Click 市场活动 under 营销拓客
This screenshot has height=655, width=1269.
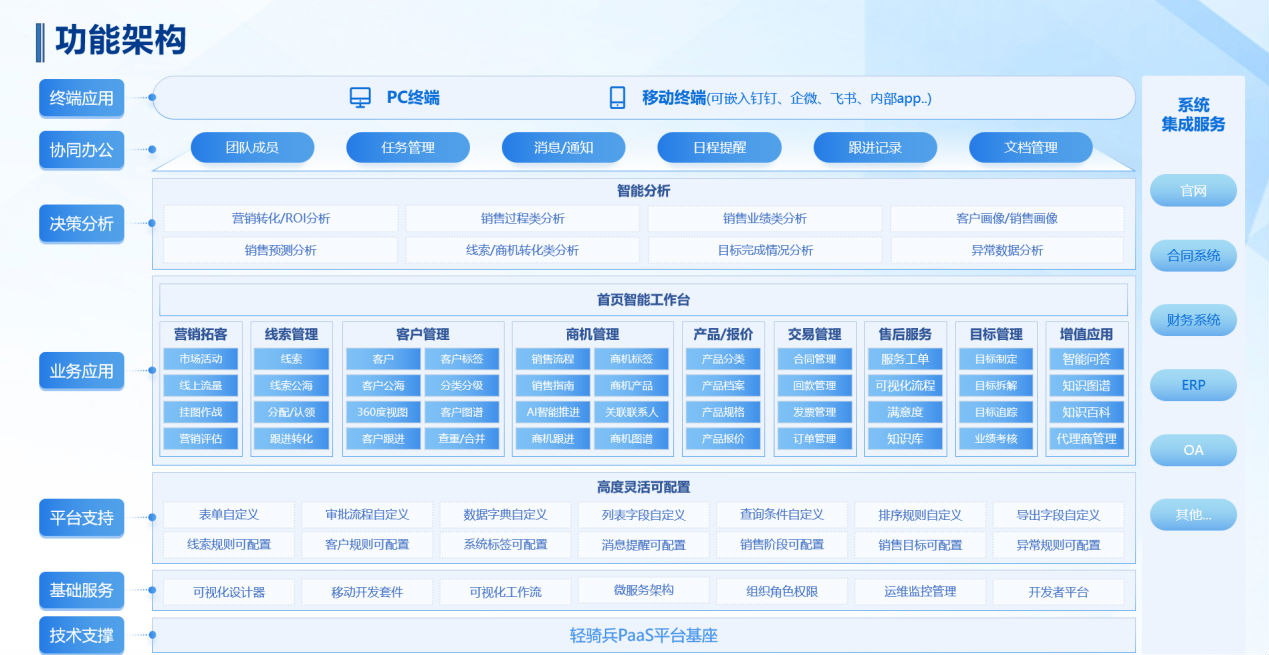click(x=201, y=359)
